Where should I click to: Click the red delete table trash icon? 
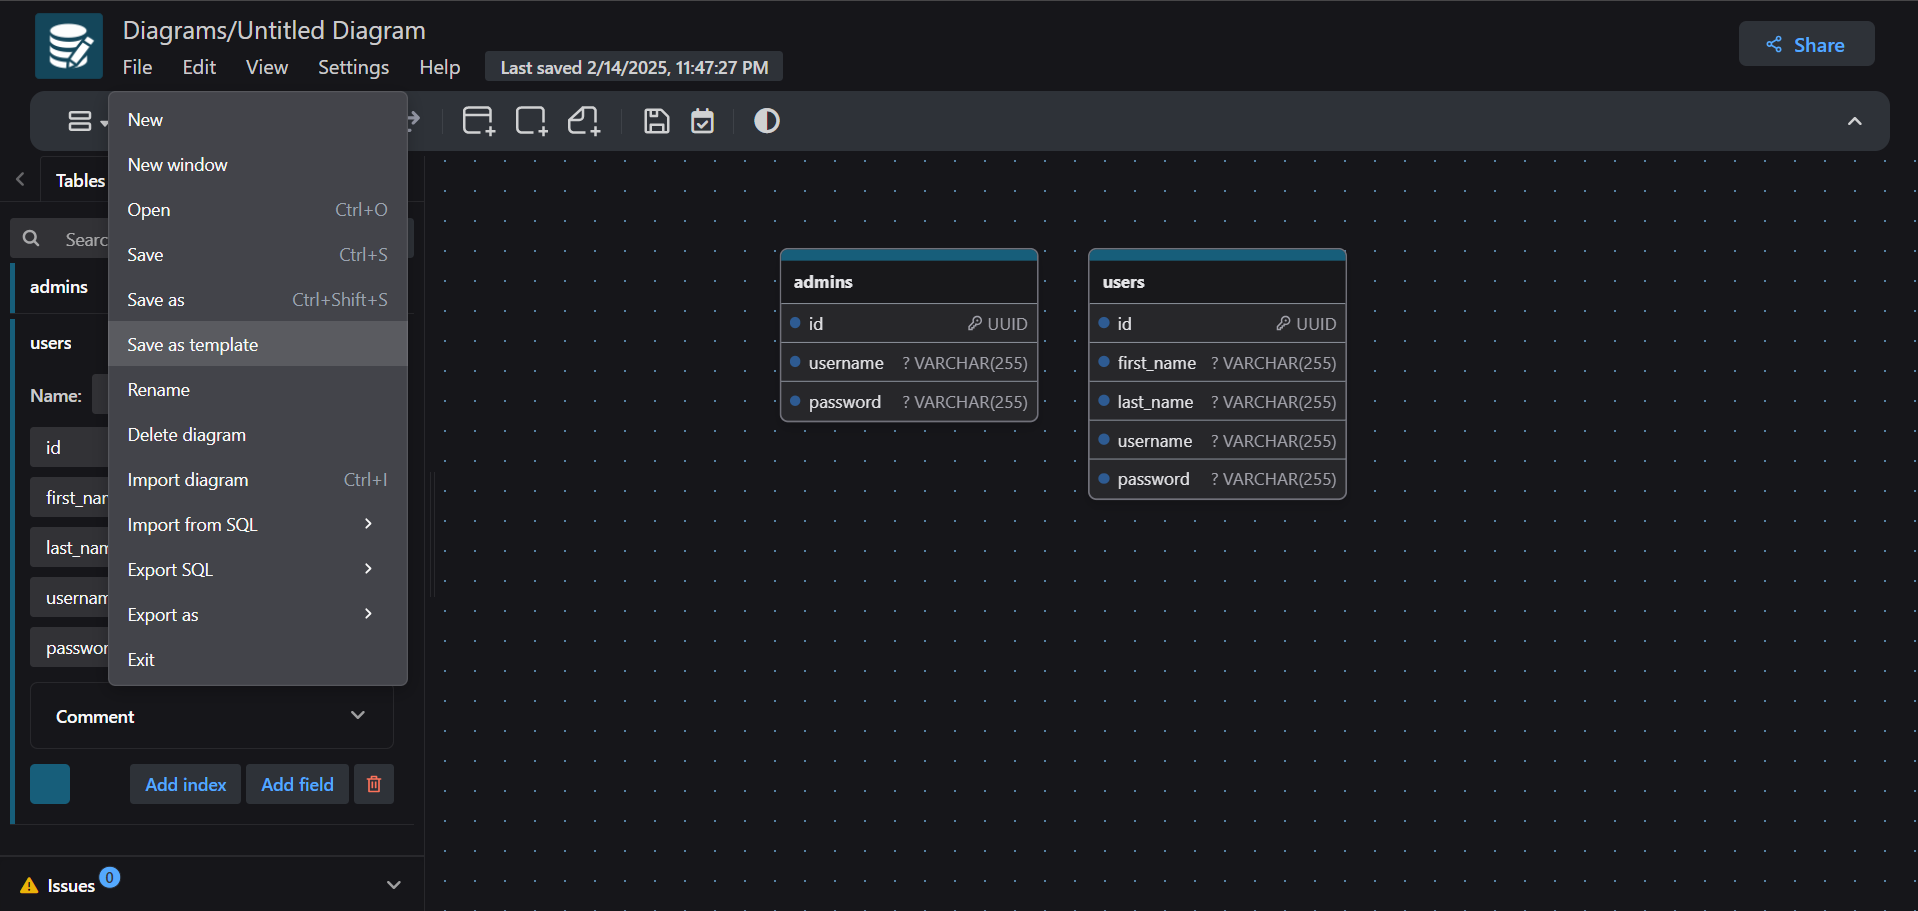(374, 784)
